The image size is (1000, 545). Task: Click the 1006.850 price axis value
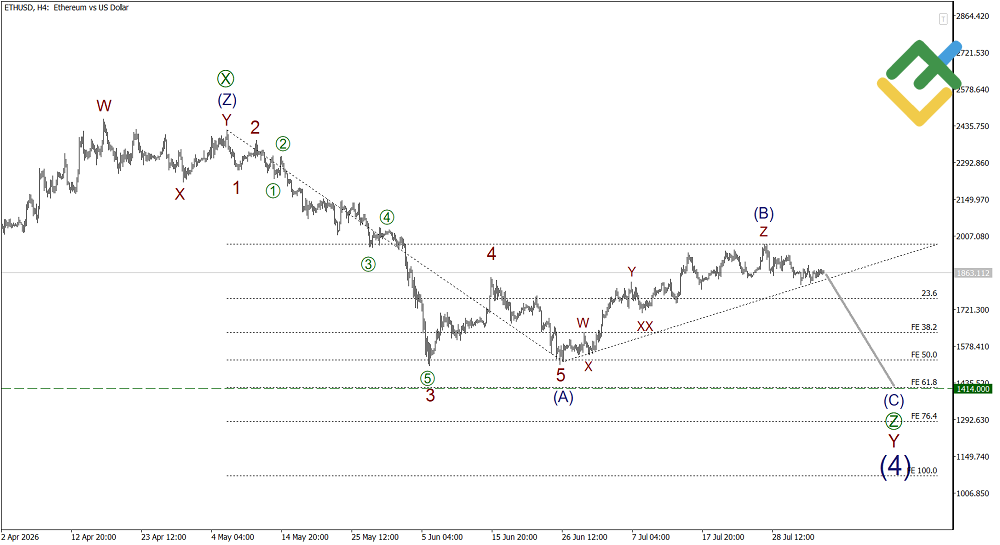coord(973,493)
